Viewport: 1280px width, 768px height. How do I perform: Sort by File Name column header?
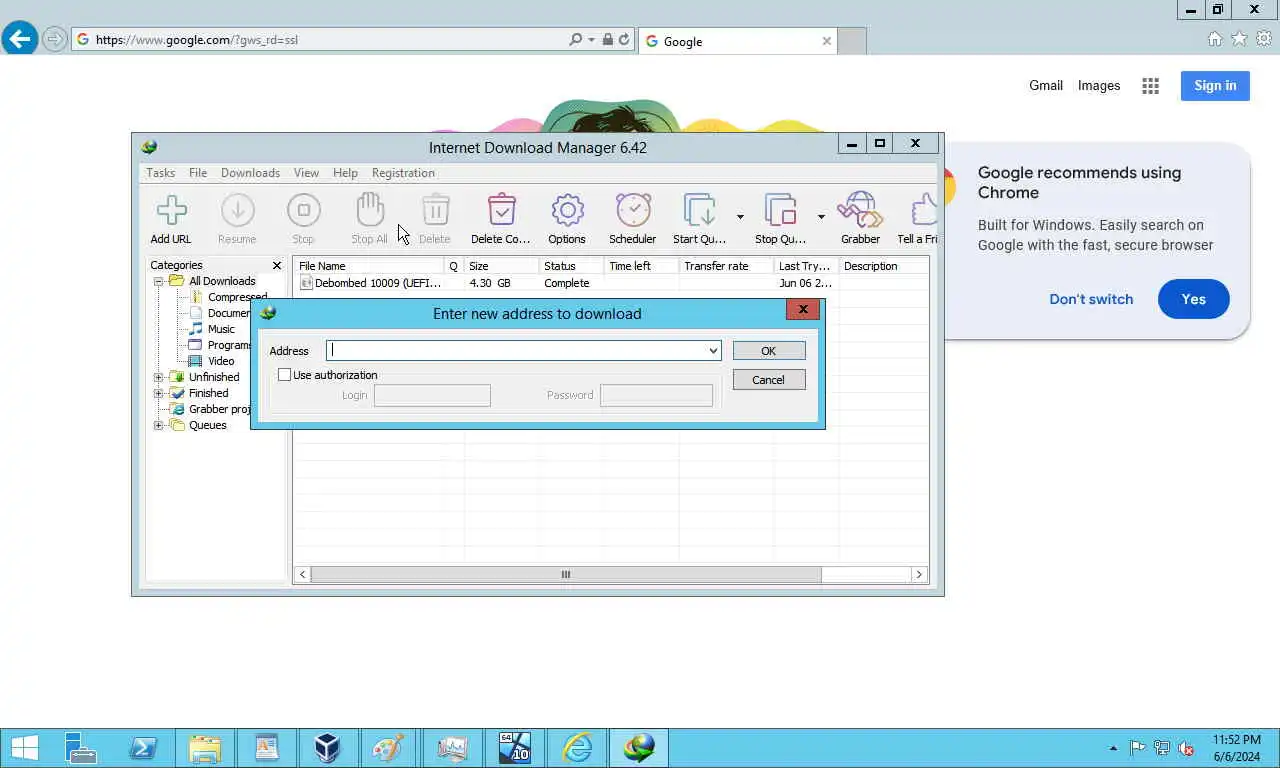[368, 266]
